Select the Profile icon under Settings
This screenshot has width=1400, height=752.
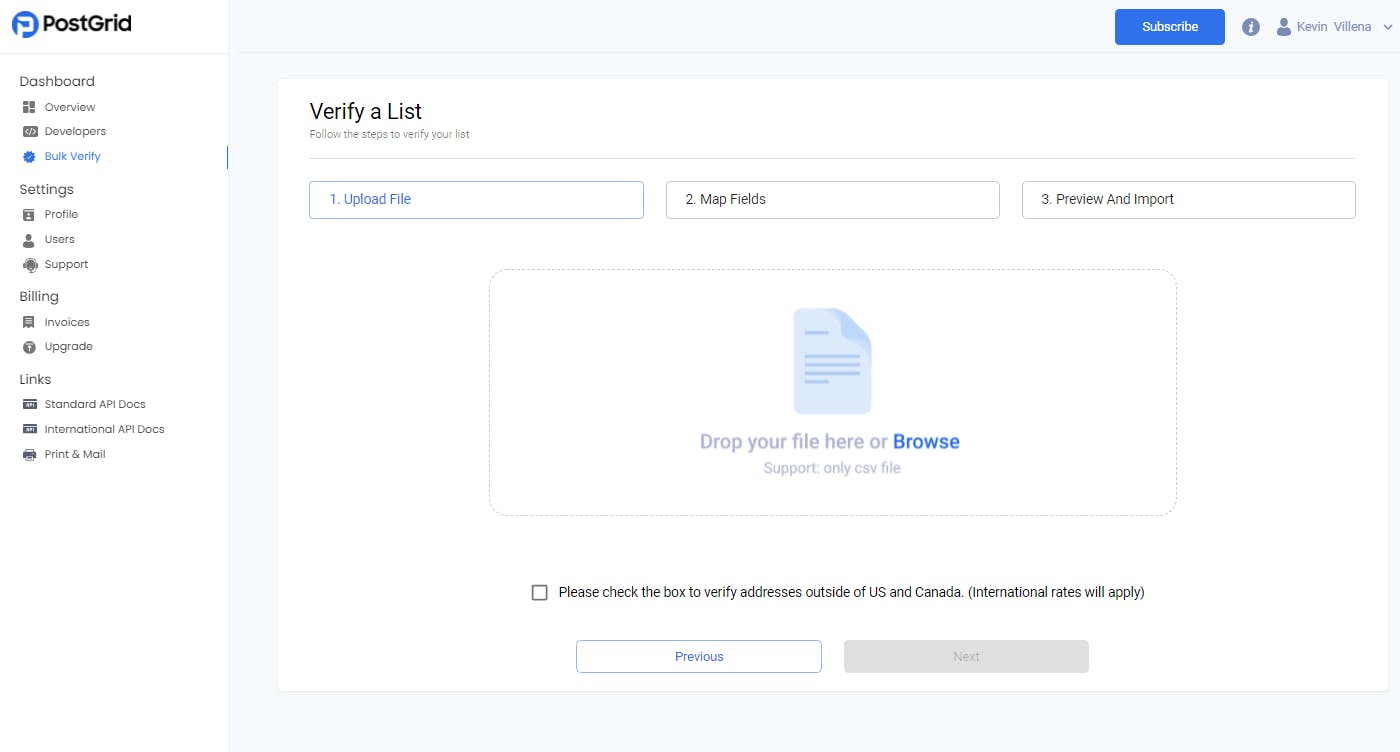point(29,214)
